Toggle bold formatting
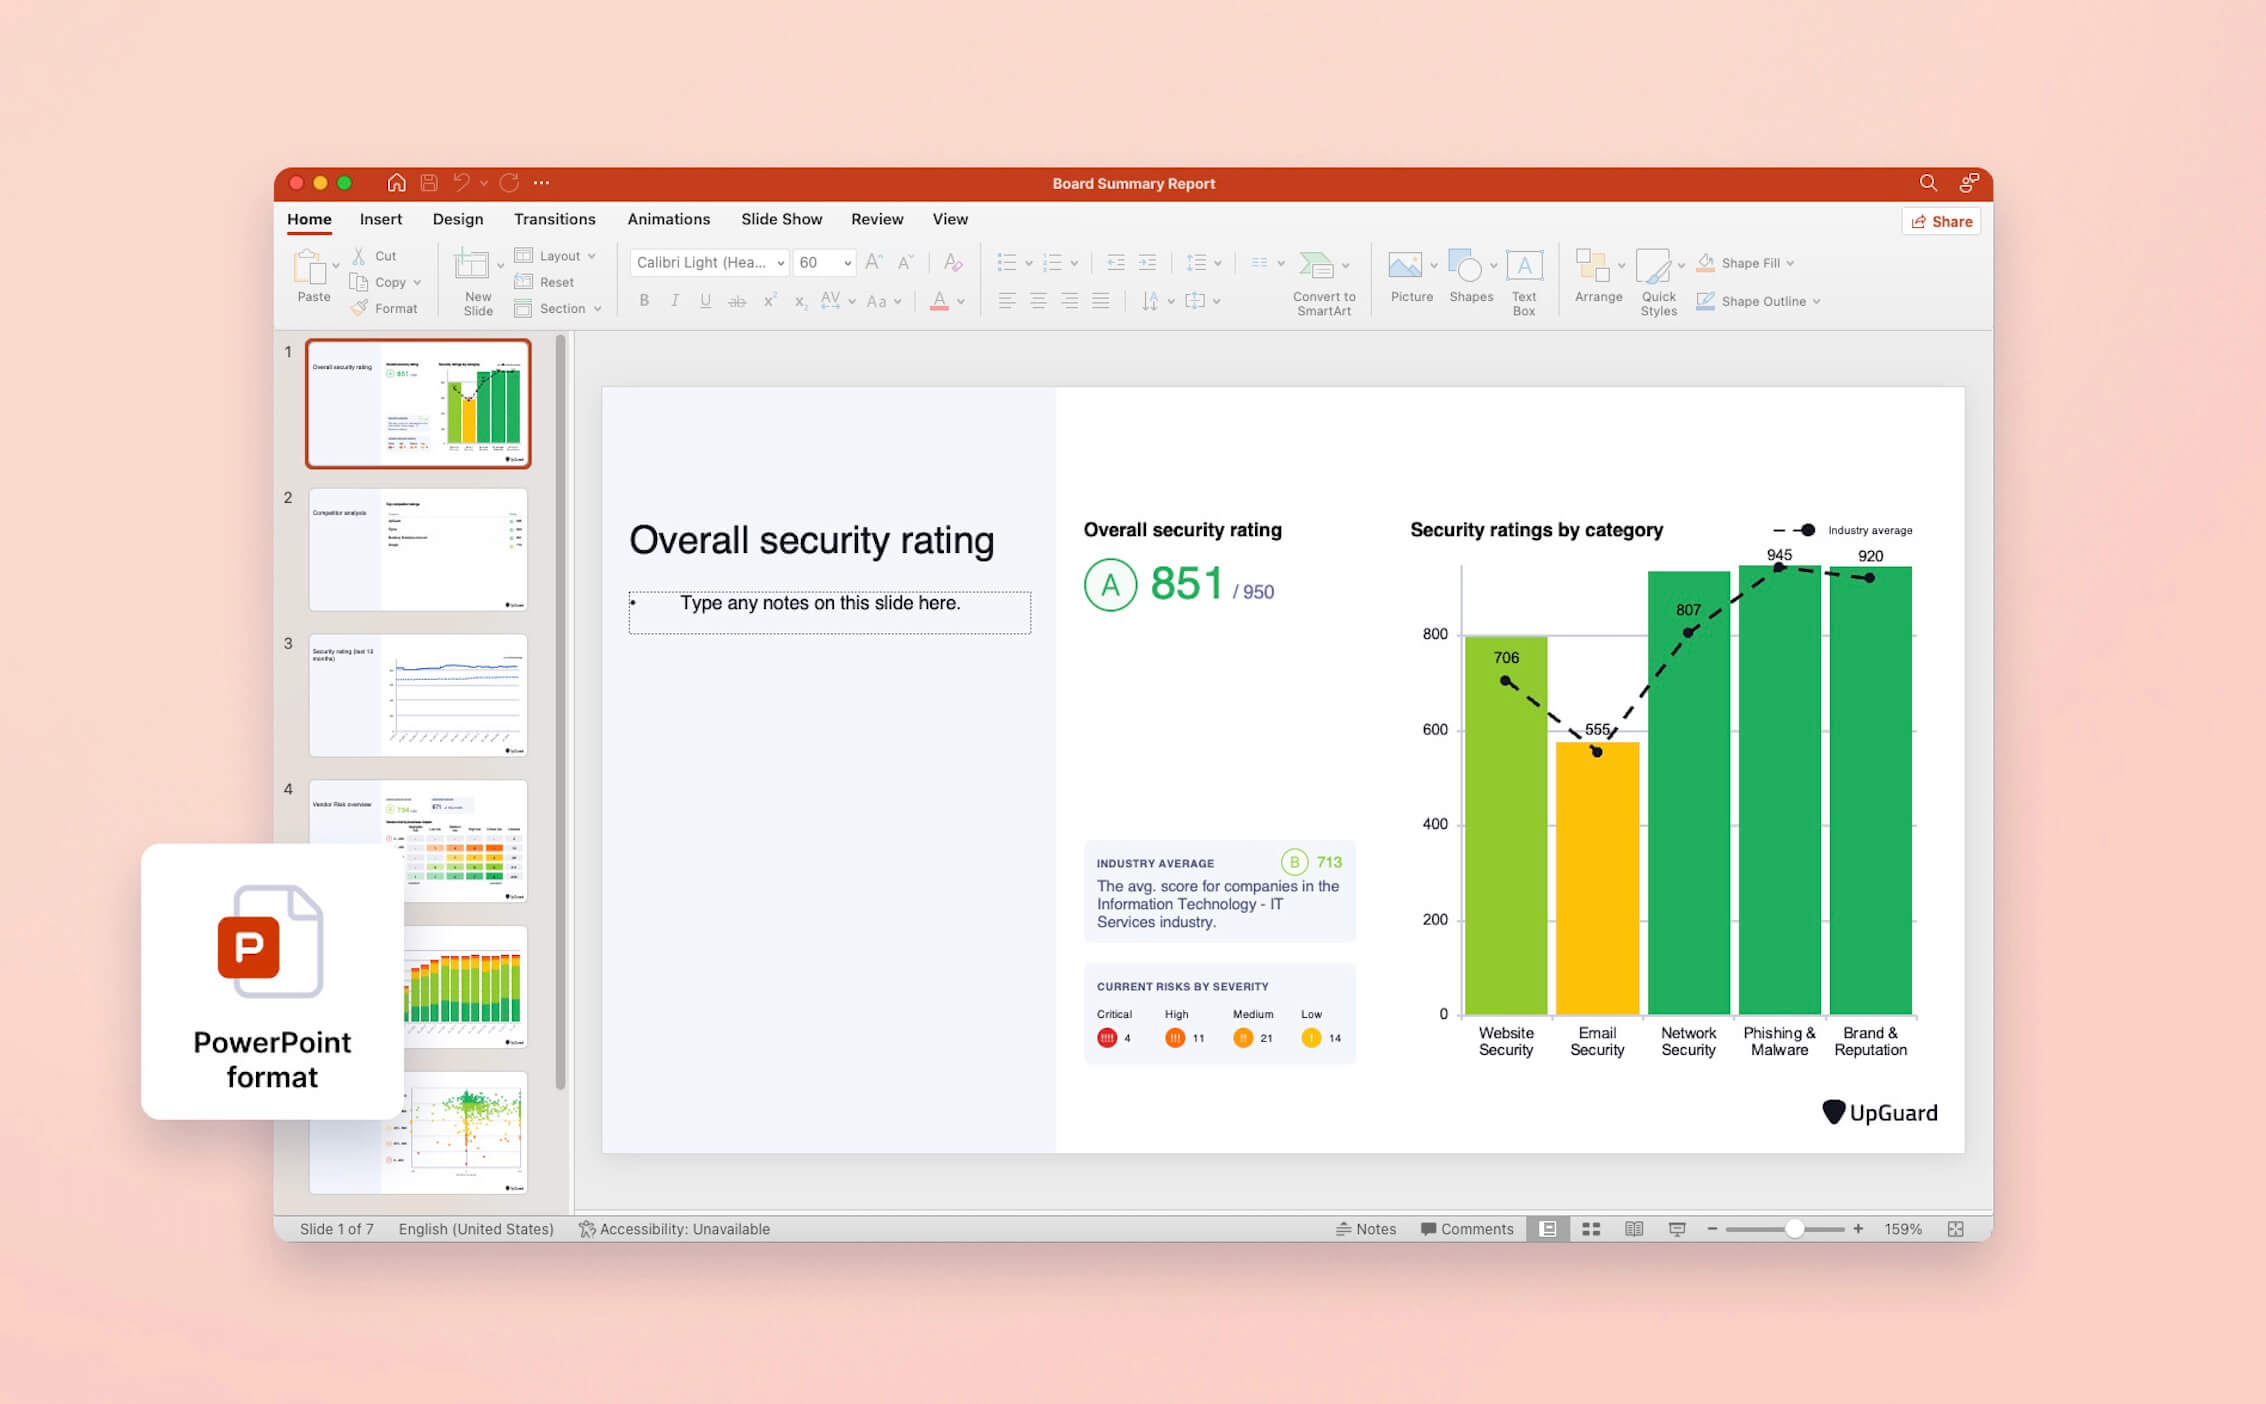 pyautogui.click(x=644, y=300)
